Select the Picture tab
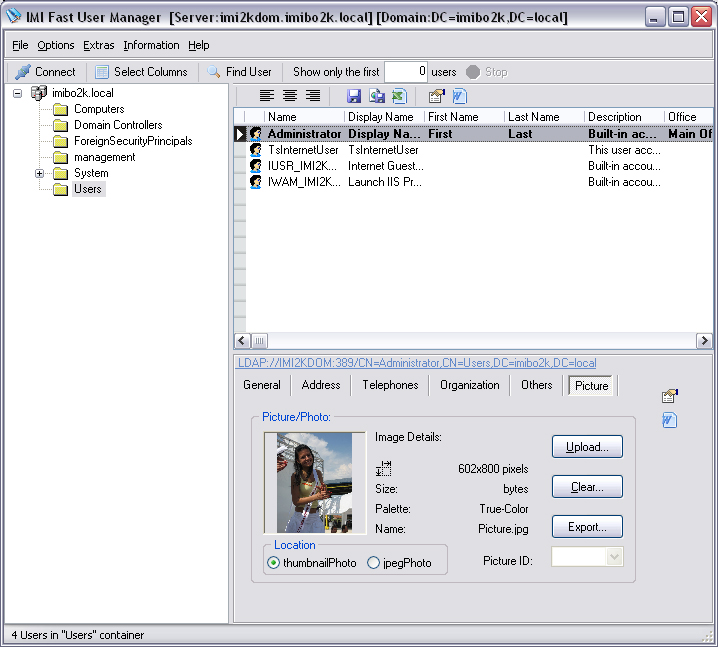 click(x=592, y=386)
